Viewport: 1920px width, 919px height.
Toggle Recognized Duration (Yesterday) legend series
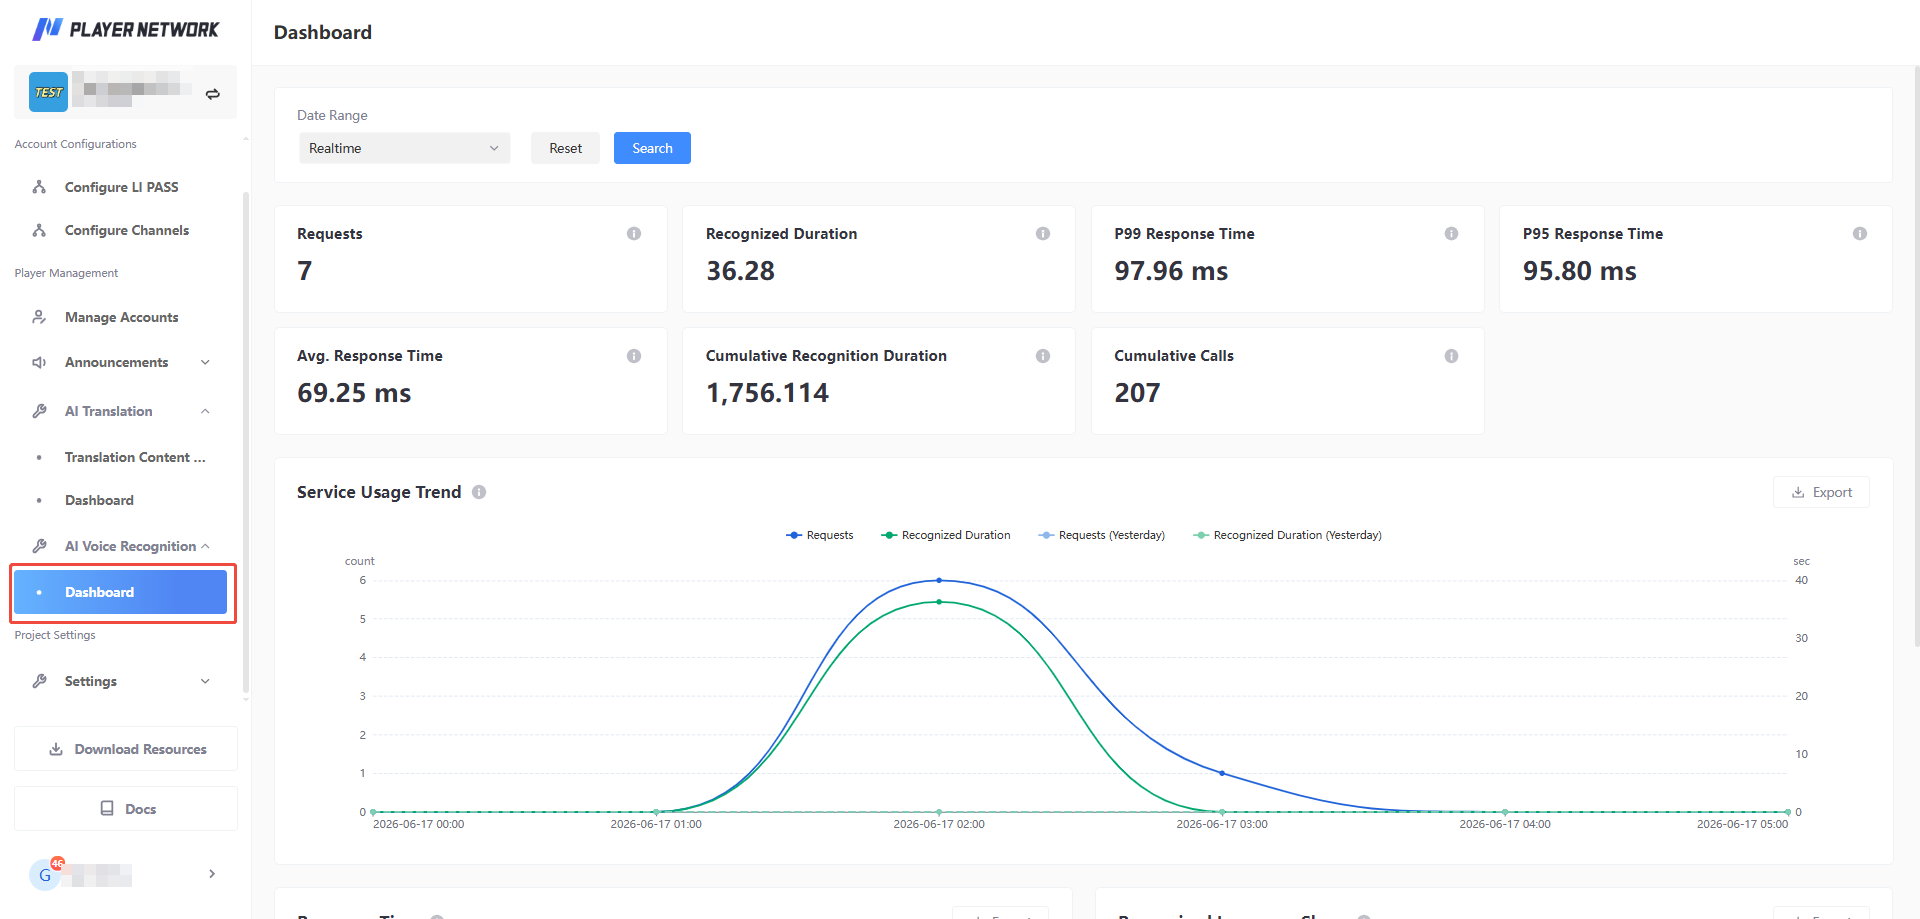[1288, 535]
